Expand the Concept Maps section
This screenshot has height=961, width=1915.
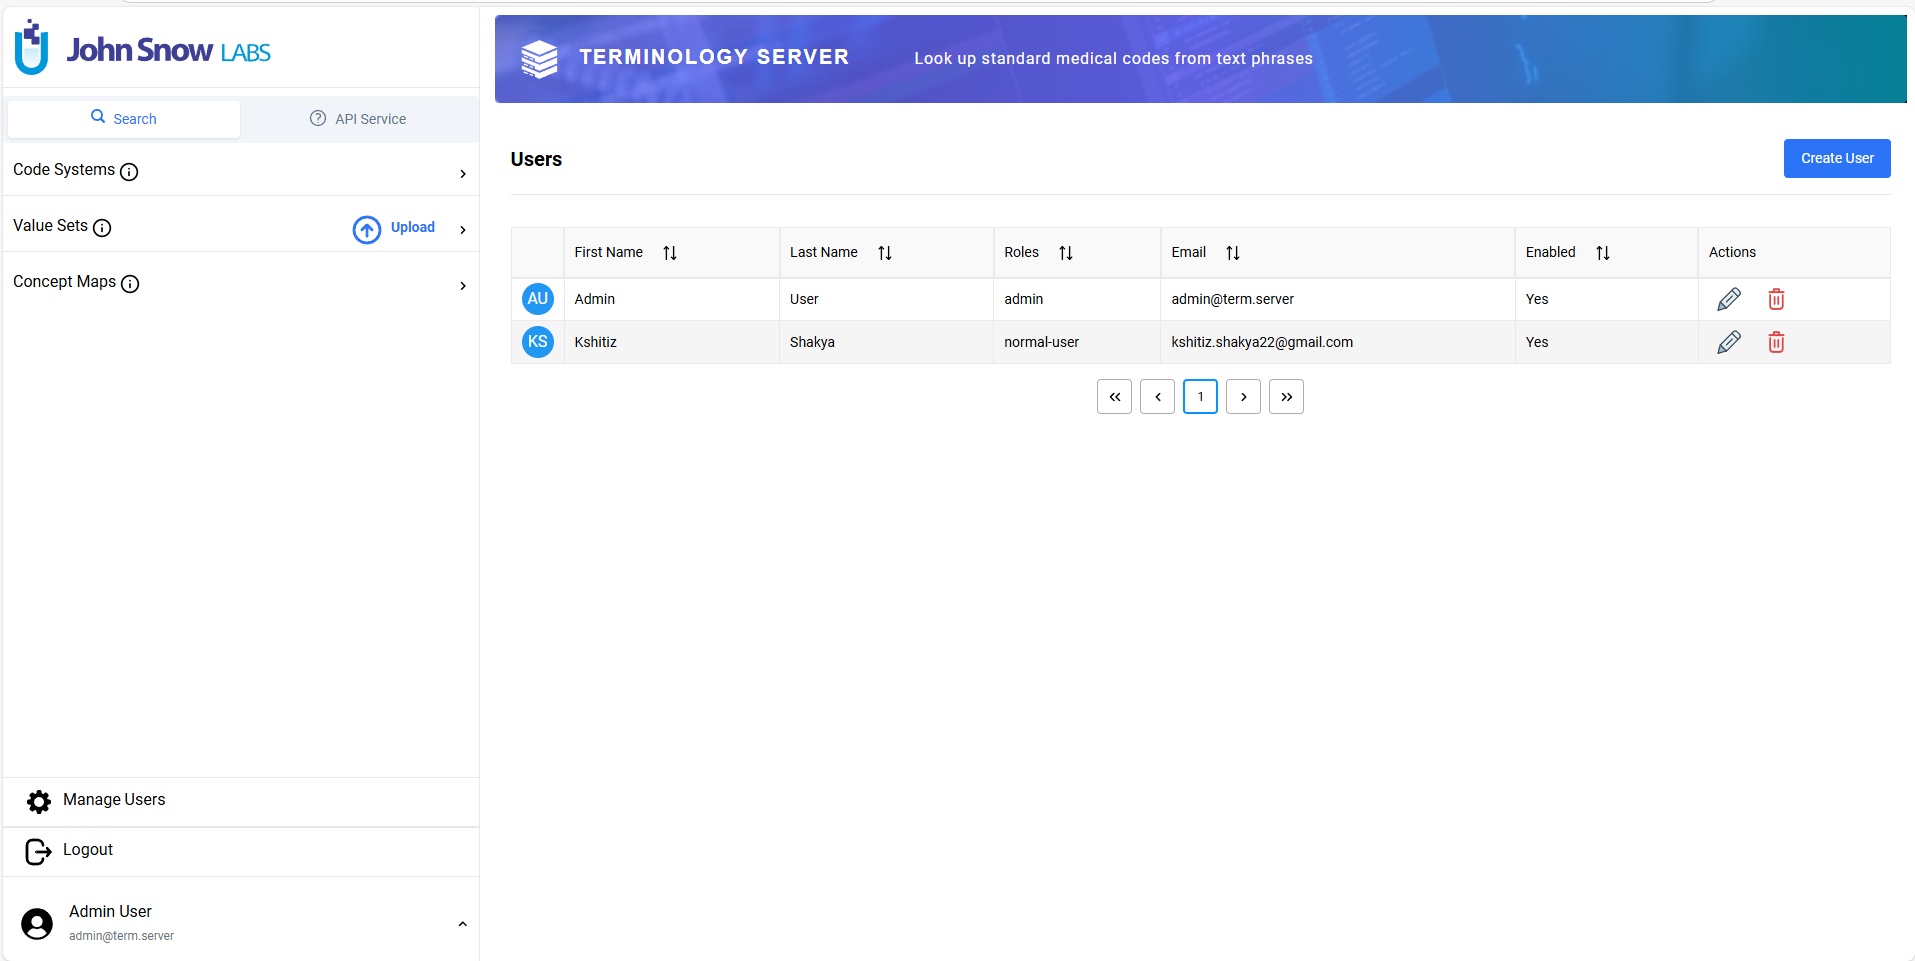tap(462, 286)
